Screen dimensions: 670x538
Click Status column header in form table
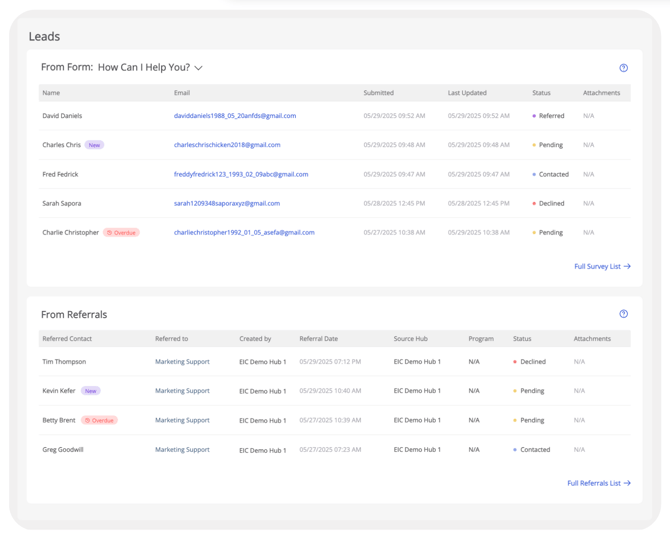pyautogui.click(x=541, y=93)
